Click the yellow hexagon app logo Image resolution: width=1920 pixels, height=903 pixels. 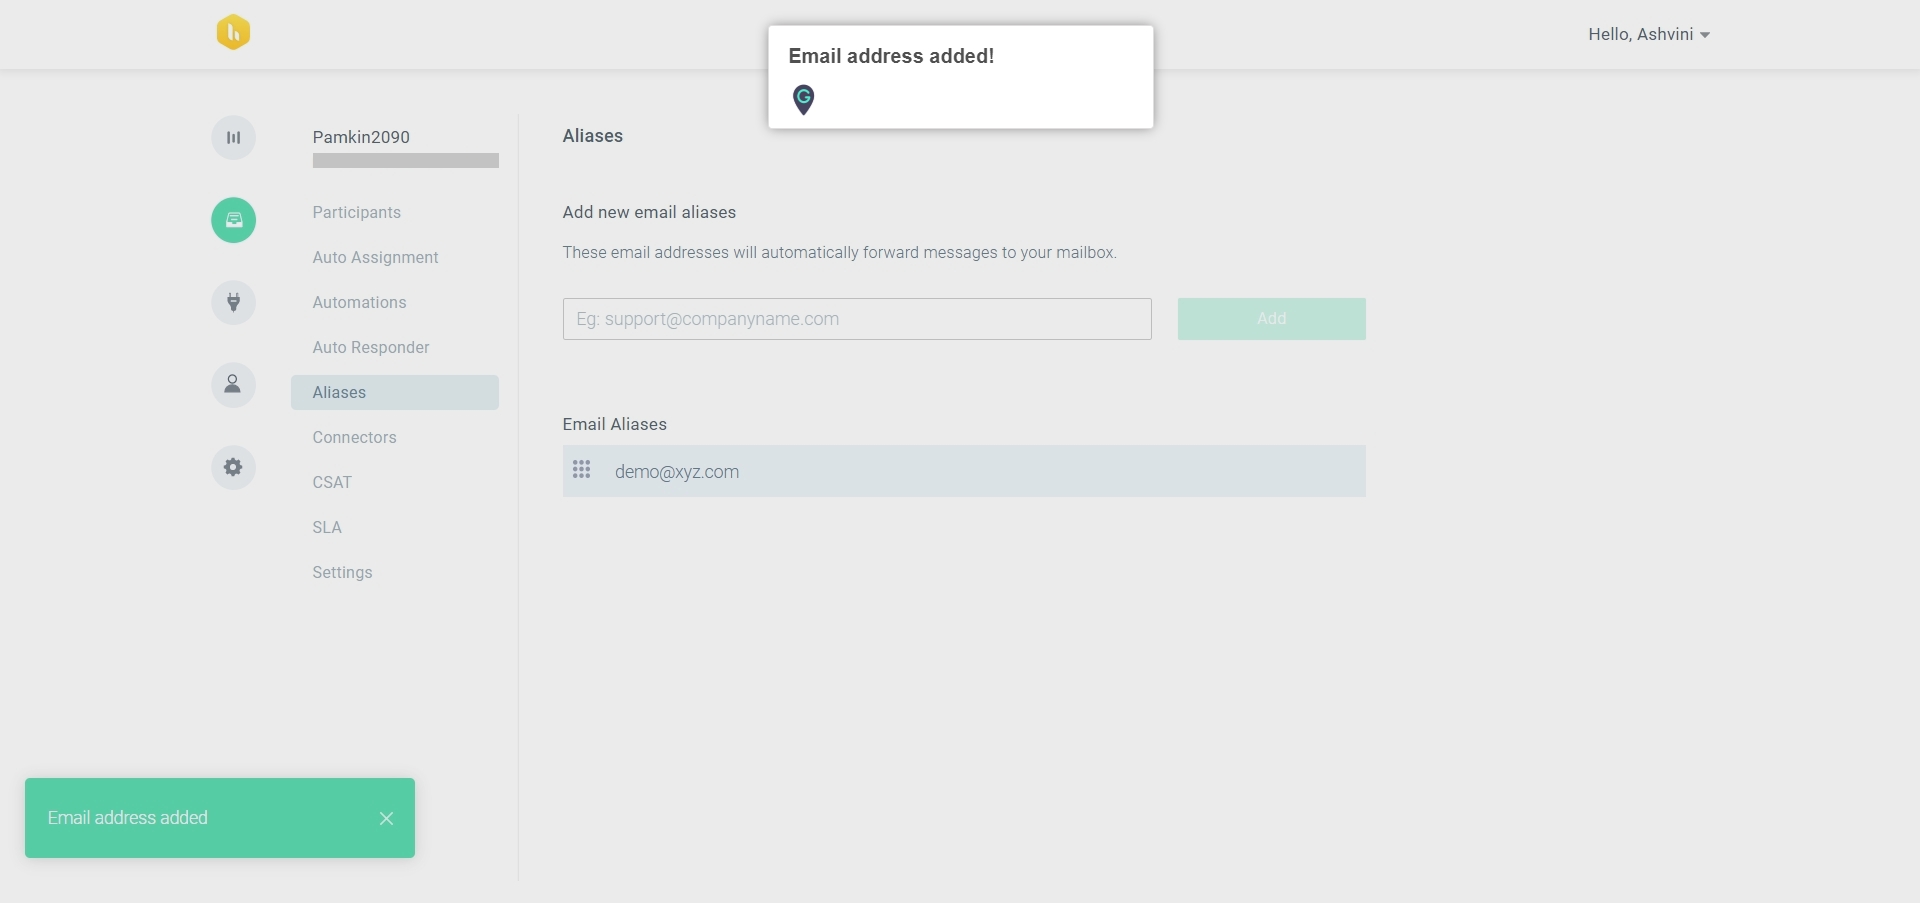click(x=233, y=32)
